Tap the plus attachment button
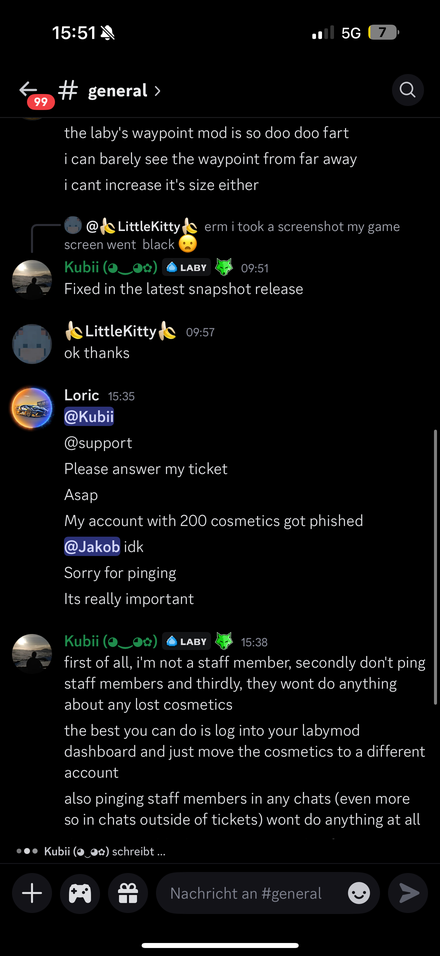This screenshot has width=440, height=956. coord(32,893)
